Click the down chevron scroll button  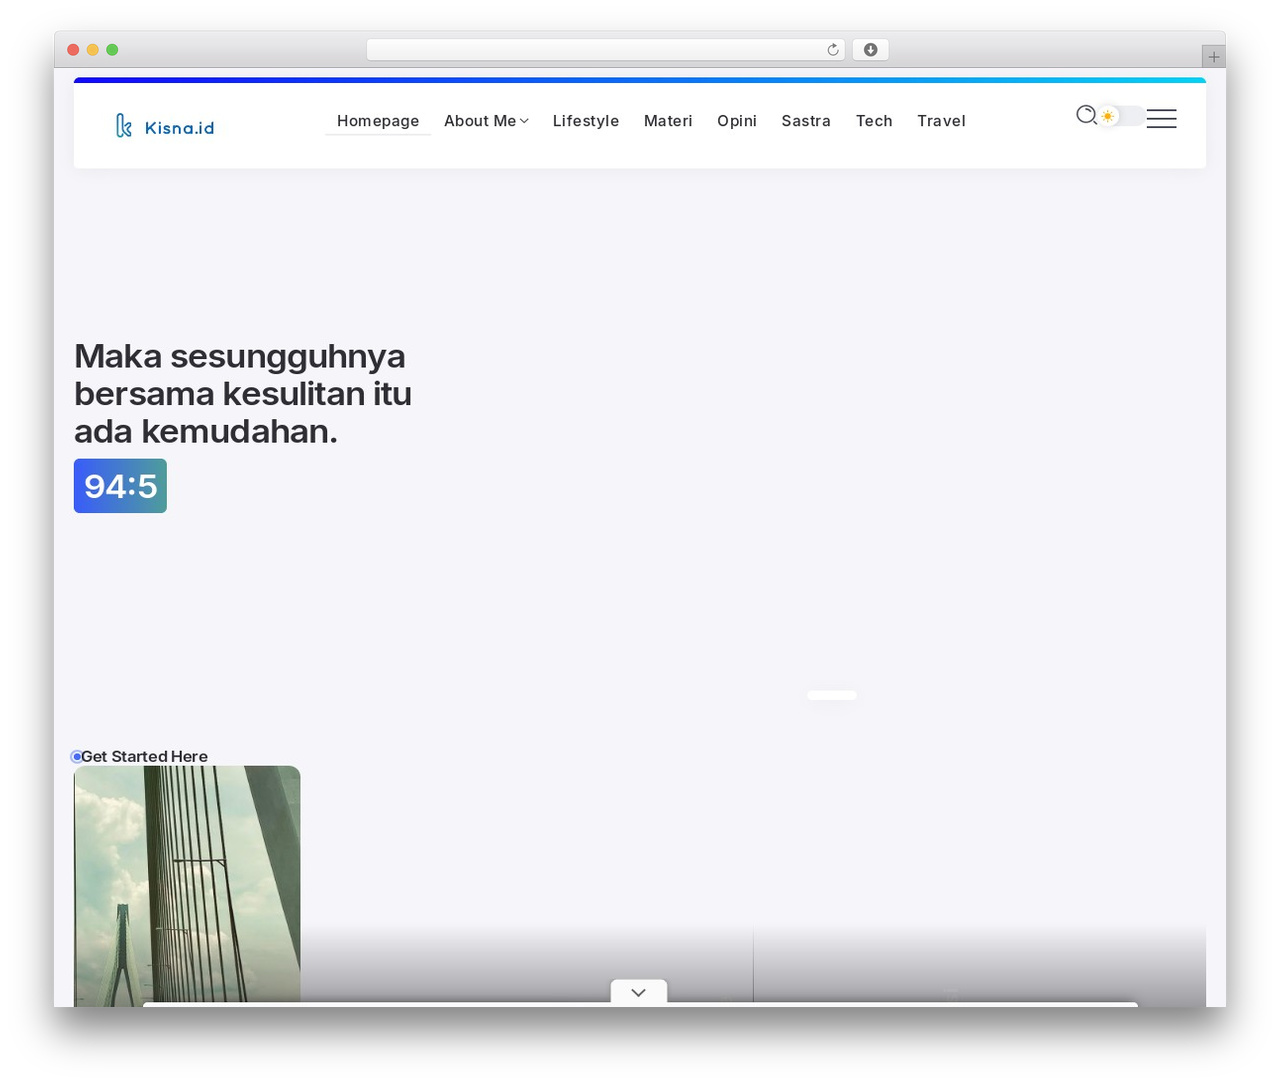point(639,992)
